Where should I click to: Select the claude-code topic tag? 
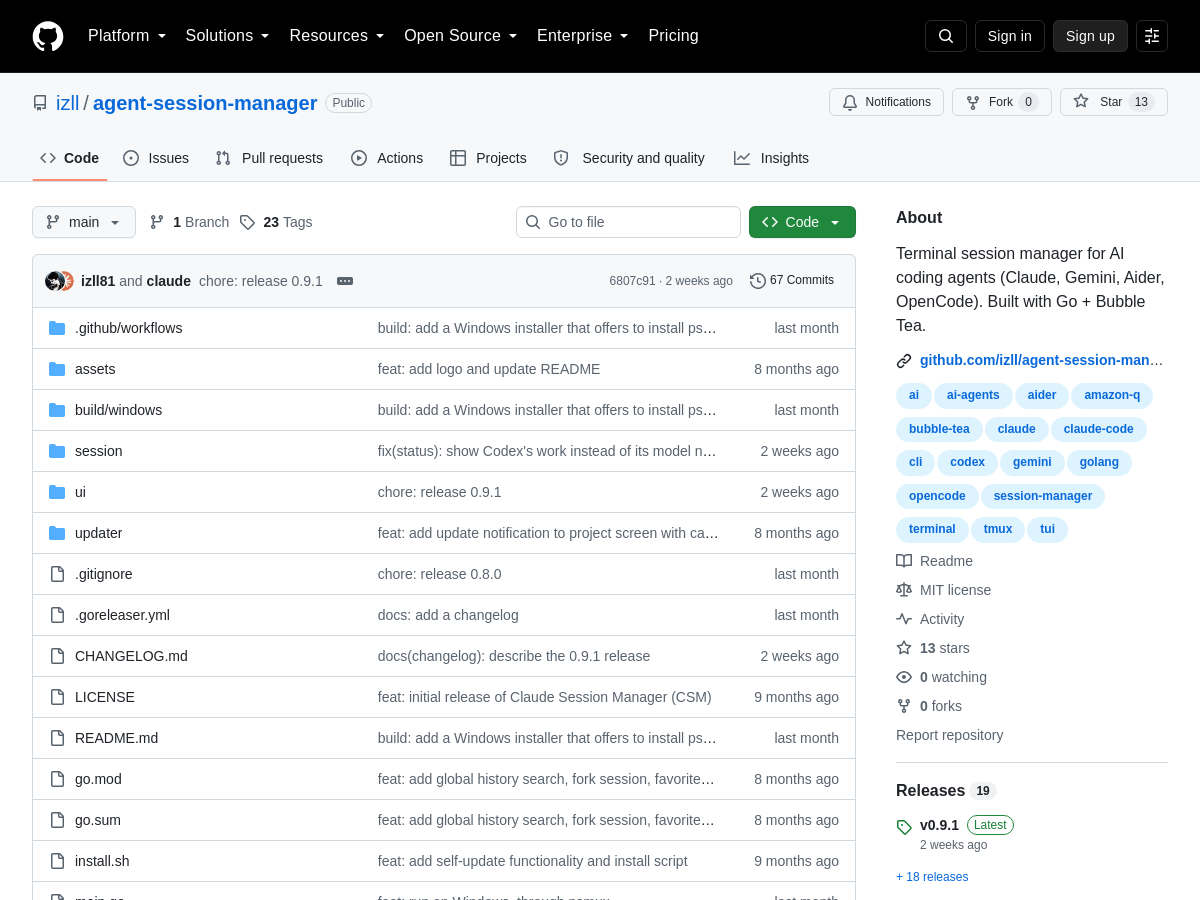tap(1098, 429)
